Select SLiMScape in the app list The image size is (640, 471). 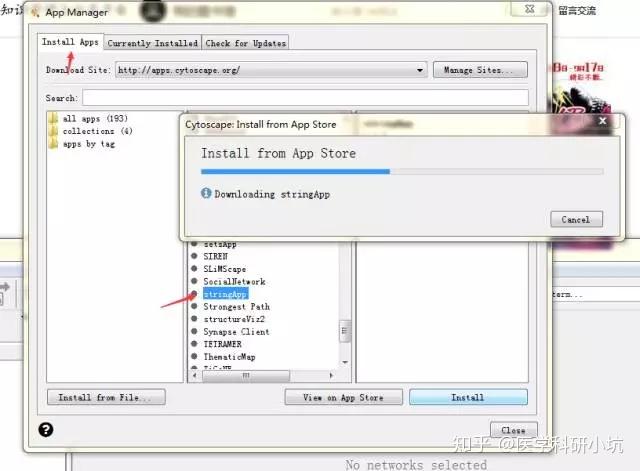(x=224, y=269)
